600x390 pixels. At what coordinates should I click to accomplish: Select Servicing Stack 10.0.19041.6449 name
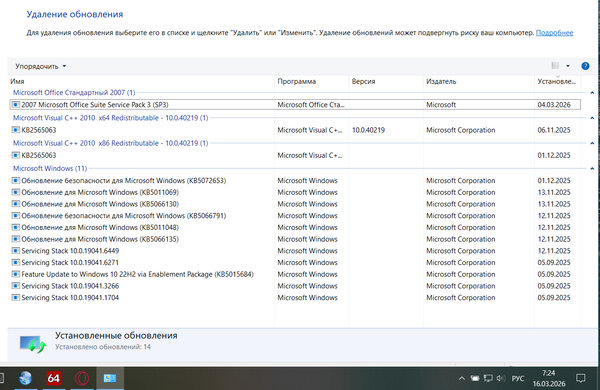[70, 251]
